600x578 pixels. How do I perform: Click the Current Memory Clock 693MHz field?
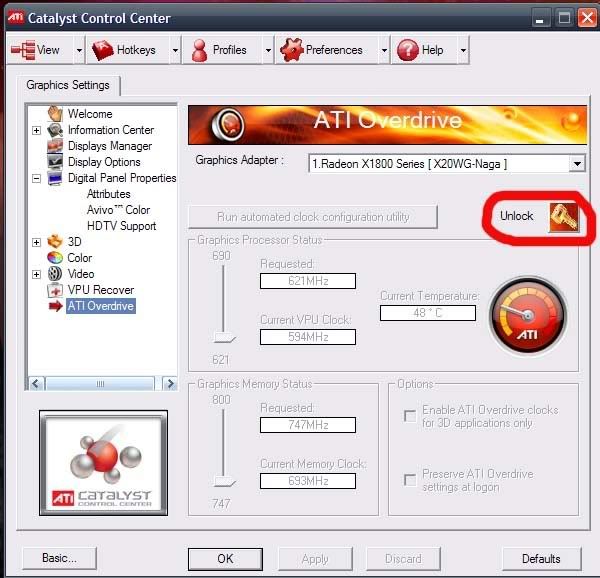coord(308,481)
